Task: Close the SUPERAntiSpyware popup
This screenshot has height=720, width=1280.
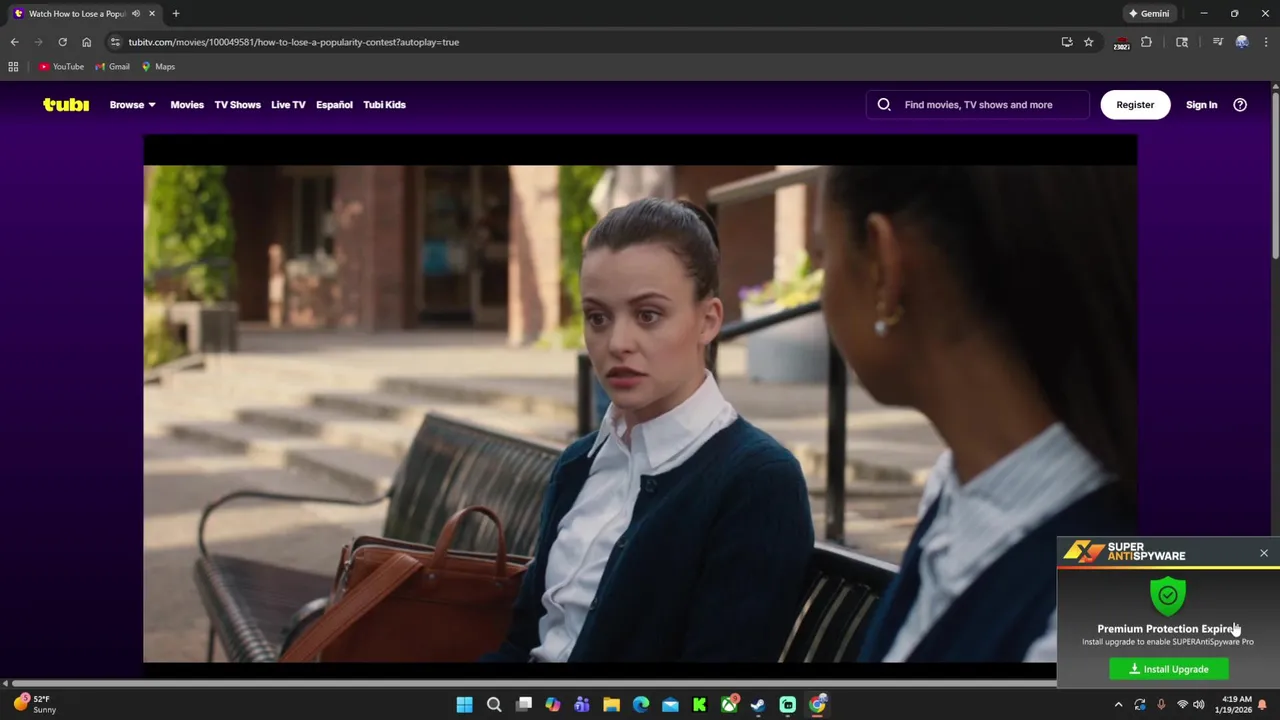Action: point(1264,553)
